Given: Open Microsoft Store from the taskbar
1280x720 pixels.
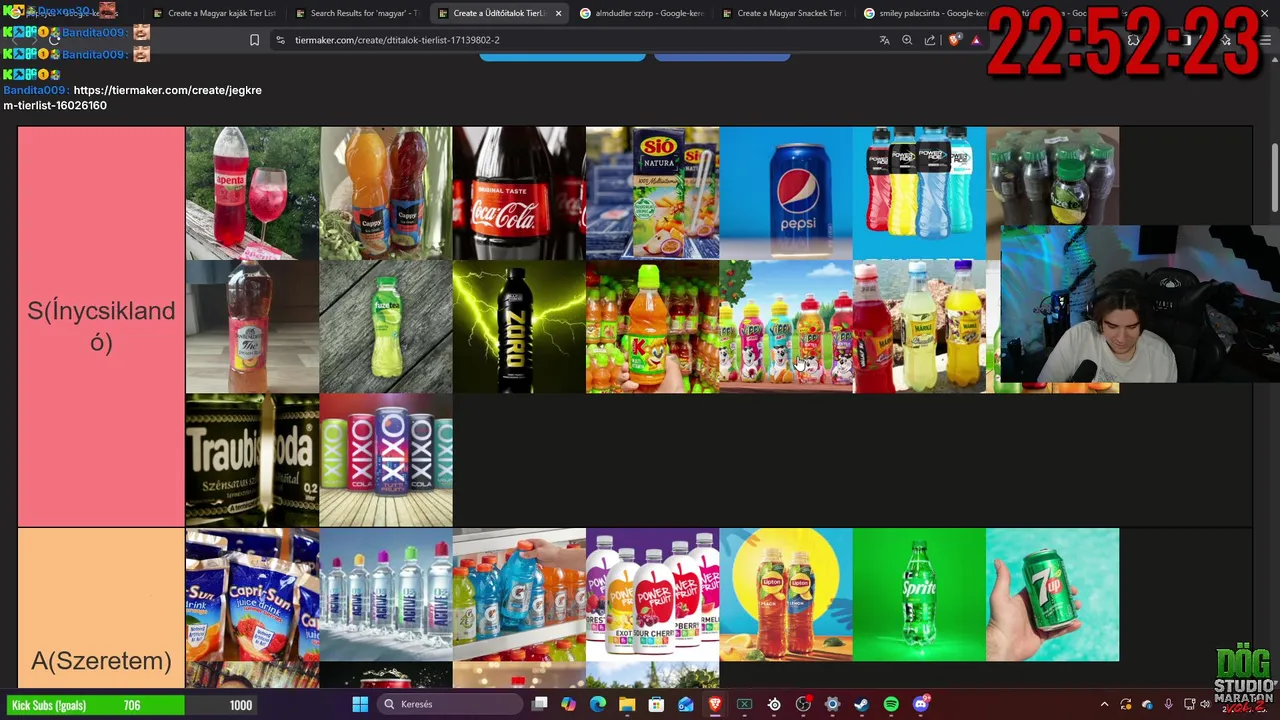Looking at the screenshot, I should (657, 704).
